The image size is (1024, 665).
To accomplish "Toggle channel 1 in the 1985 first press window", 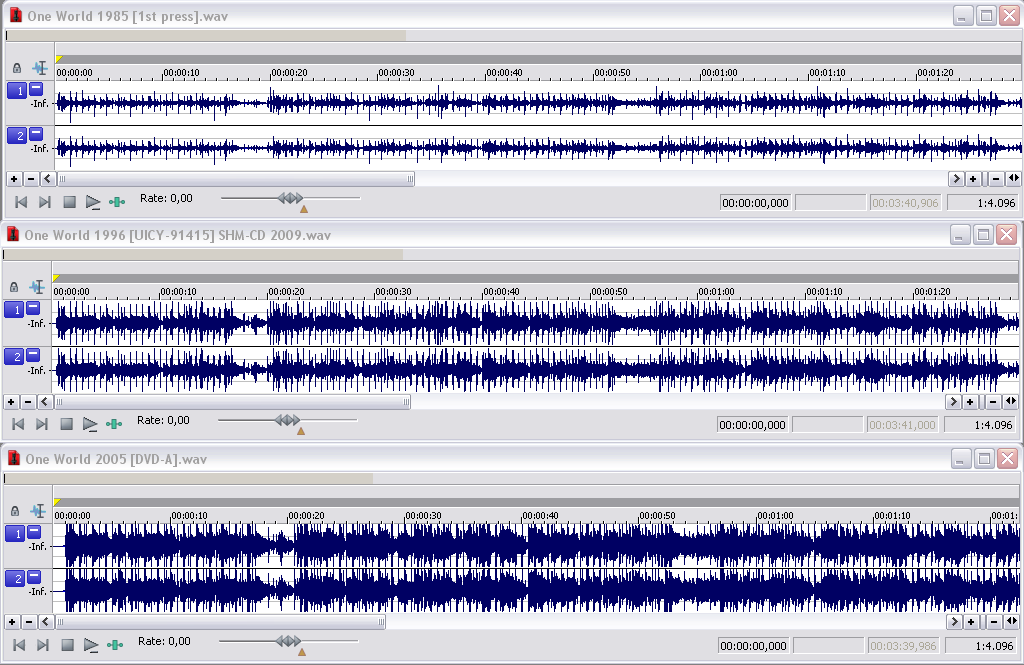I will click(x=17, y=90).
